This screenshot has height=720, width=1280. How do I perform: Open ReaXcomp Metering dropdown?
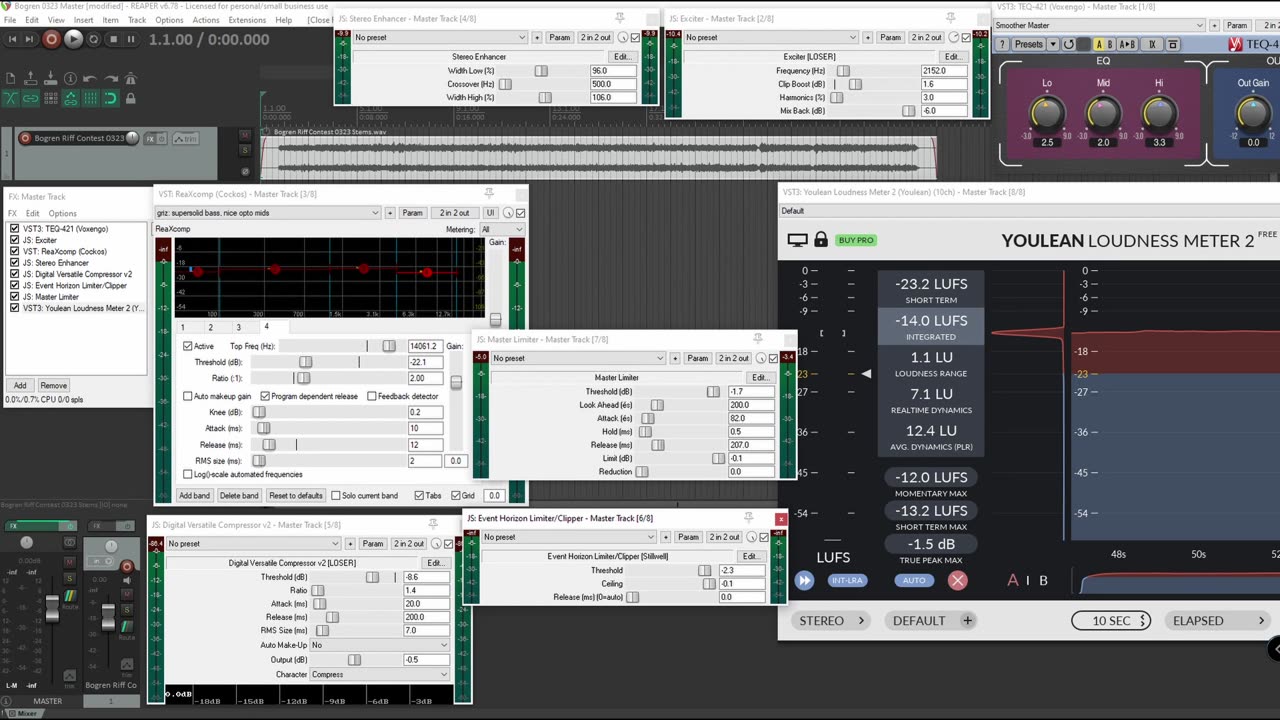tap(501, 229)
